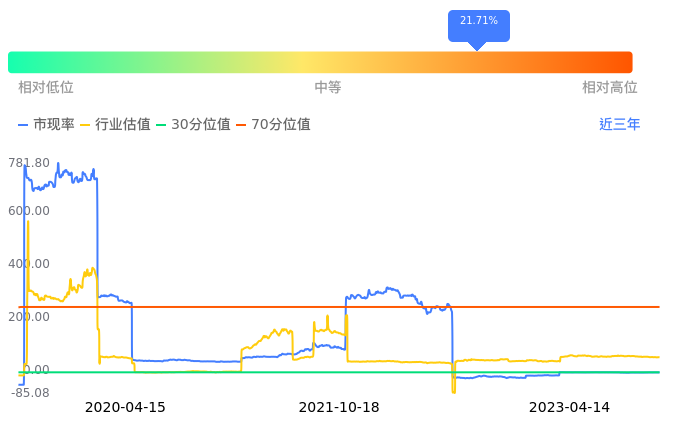Viewport: 686px width, 442px height.
Task: Click the 2021-10-18 date axis label
Action: (x=339, y=407)
